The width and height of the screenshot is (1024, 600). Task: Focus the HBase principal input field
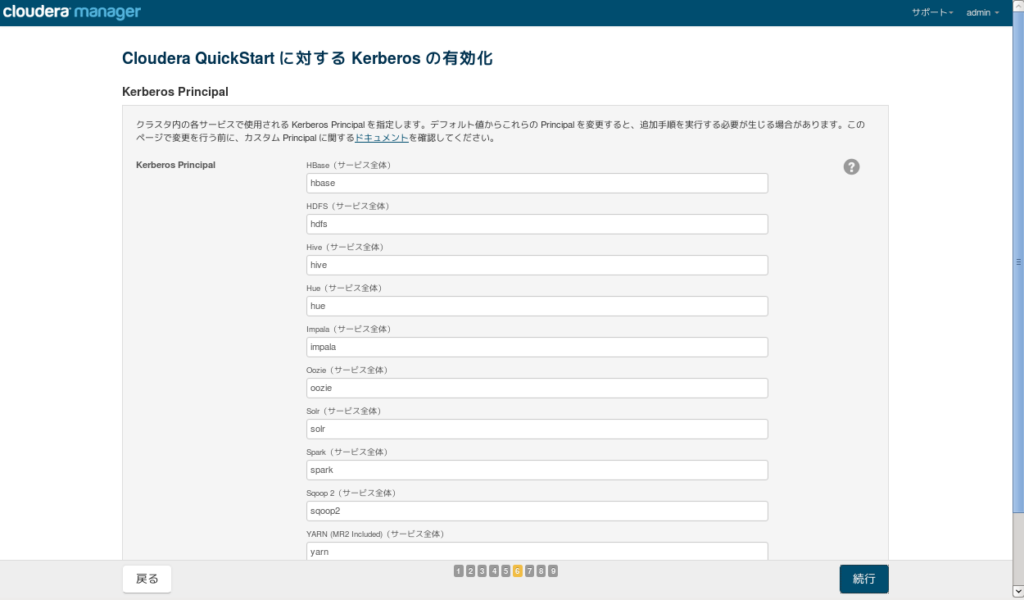coord(537,183)
